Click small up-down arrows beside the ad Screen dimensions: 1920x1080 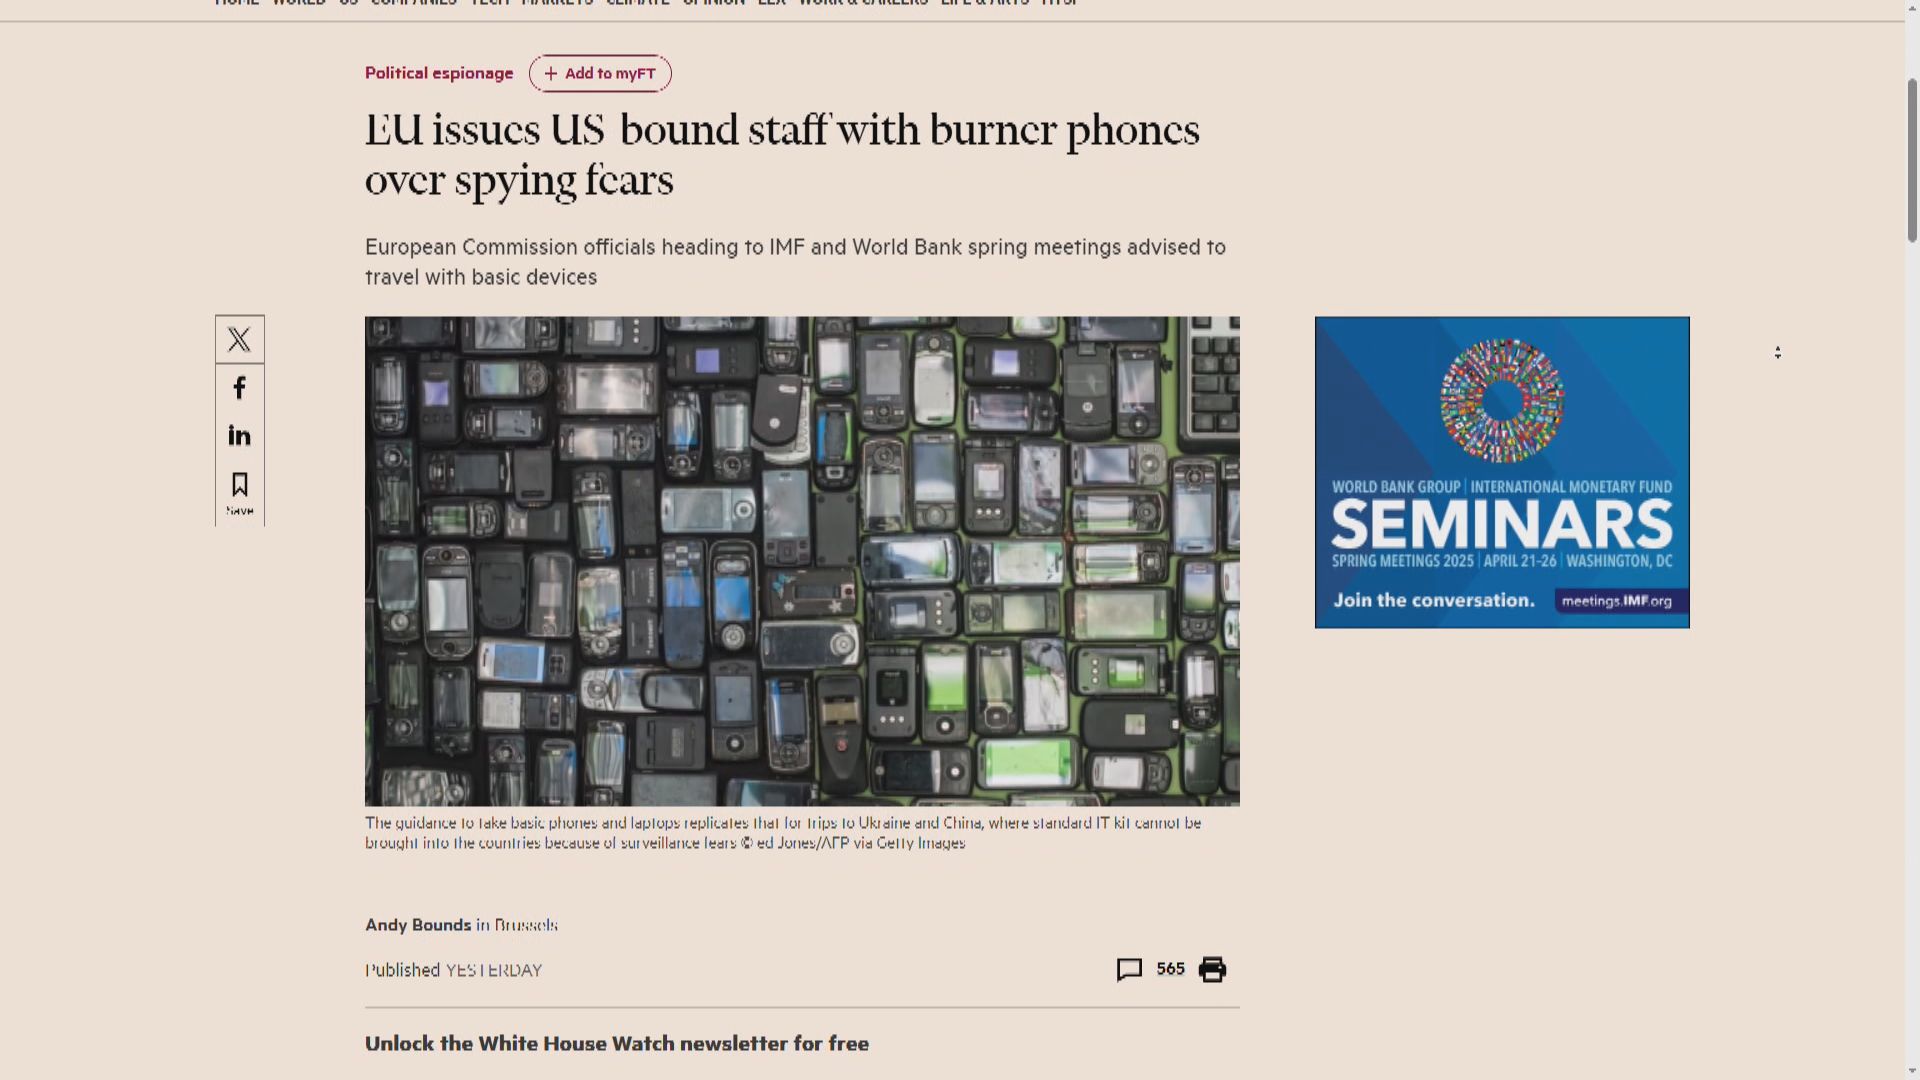click(1778, 353)
